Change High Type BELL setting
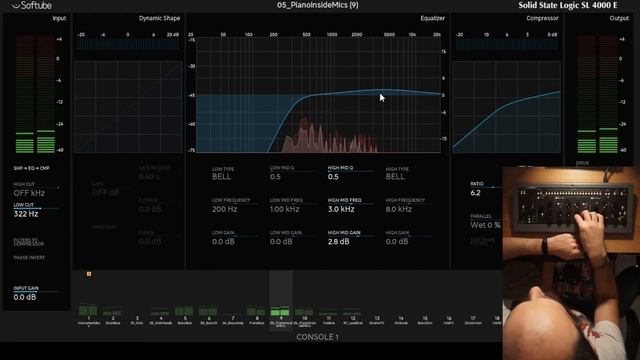The height and width of the screenshot is (360, 640). [396, 174]
